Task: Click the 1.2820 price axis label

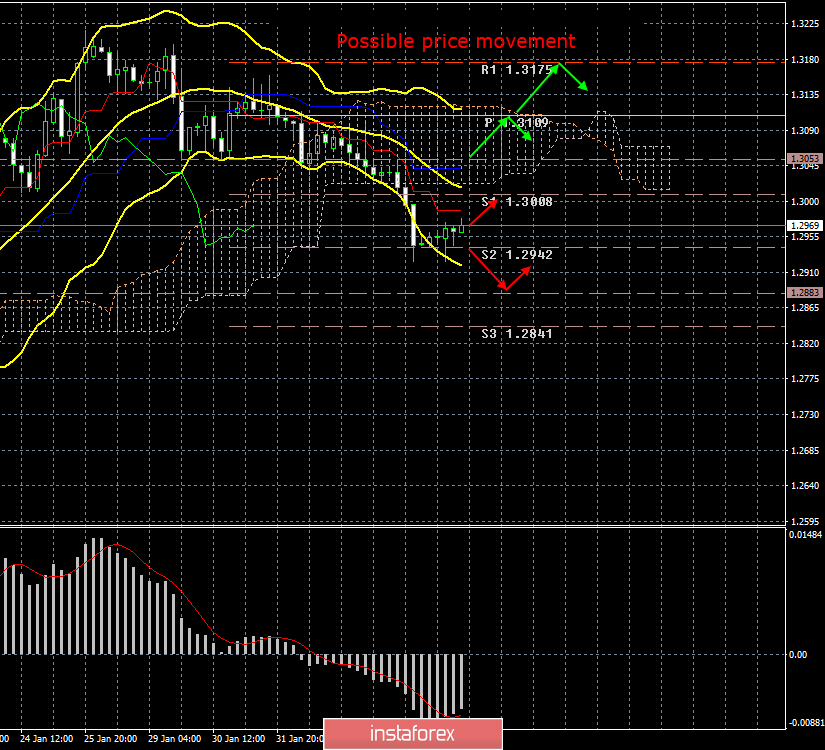Action: click(x=805, y=344)
